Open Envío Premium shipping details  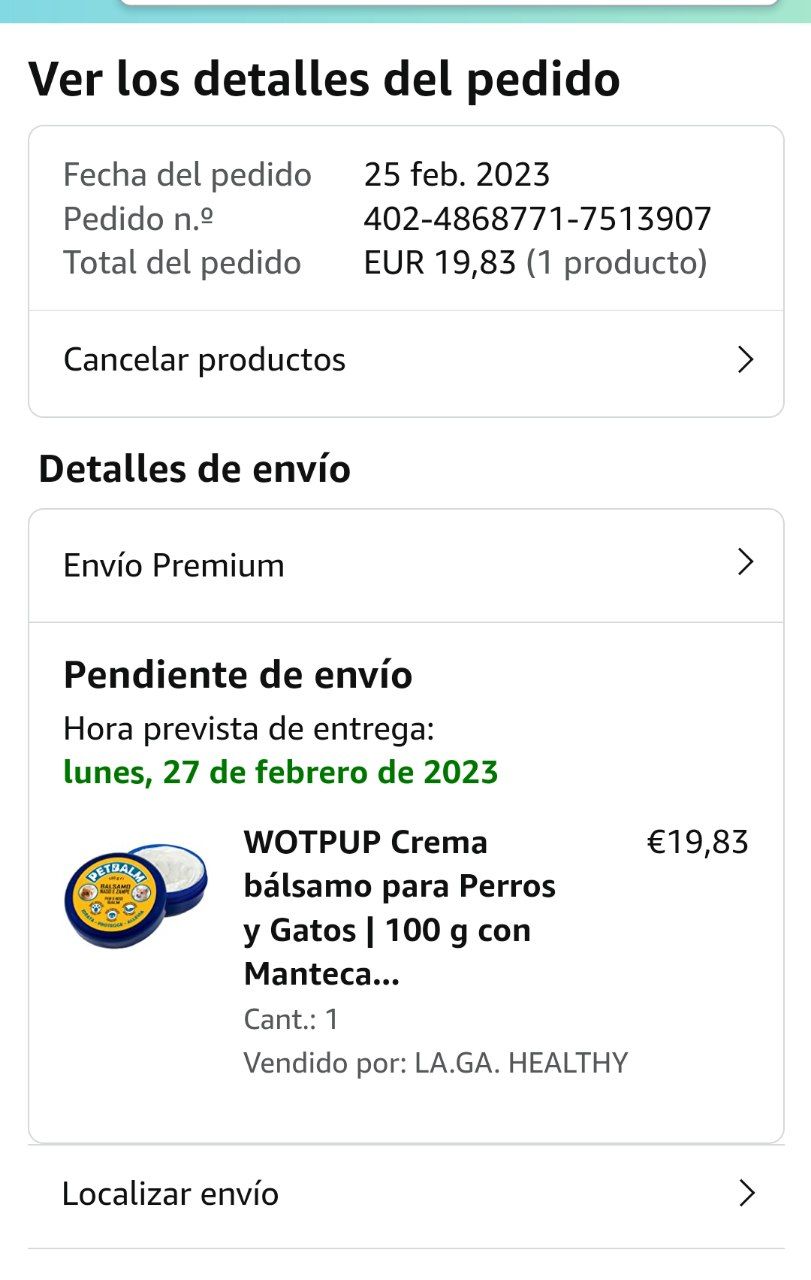pos(174,566)
